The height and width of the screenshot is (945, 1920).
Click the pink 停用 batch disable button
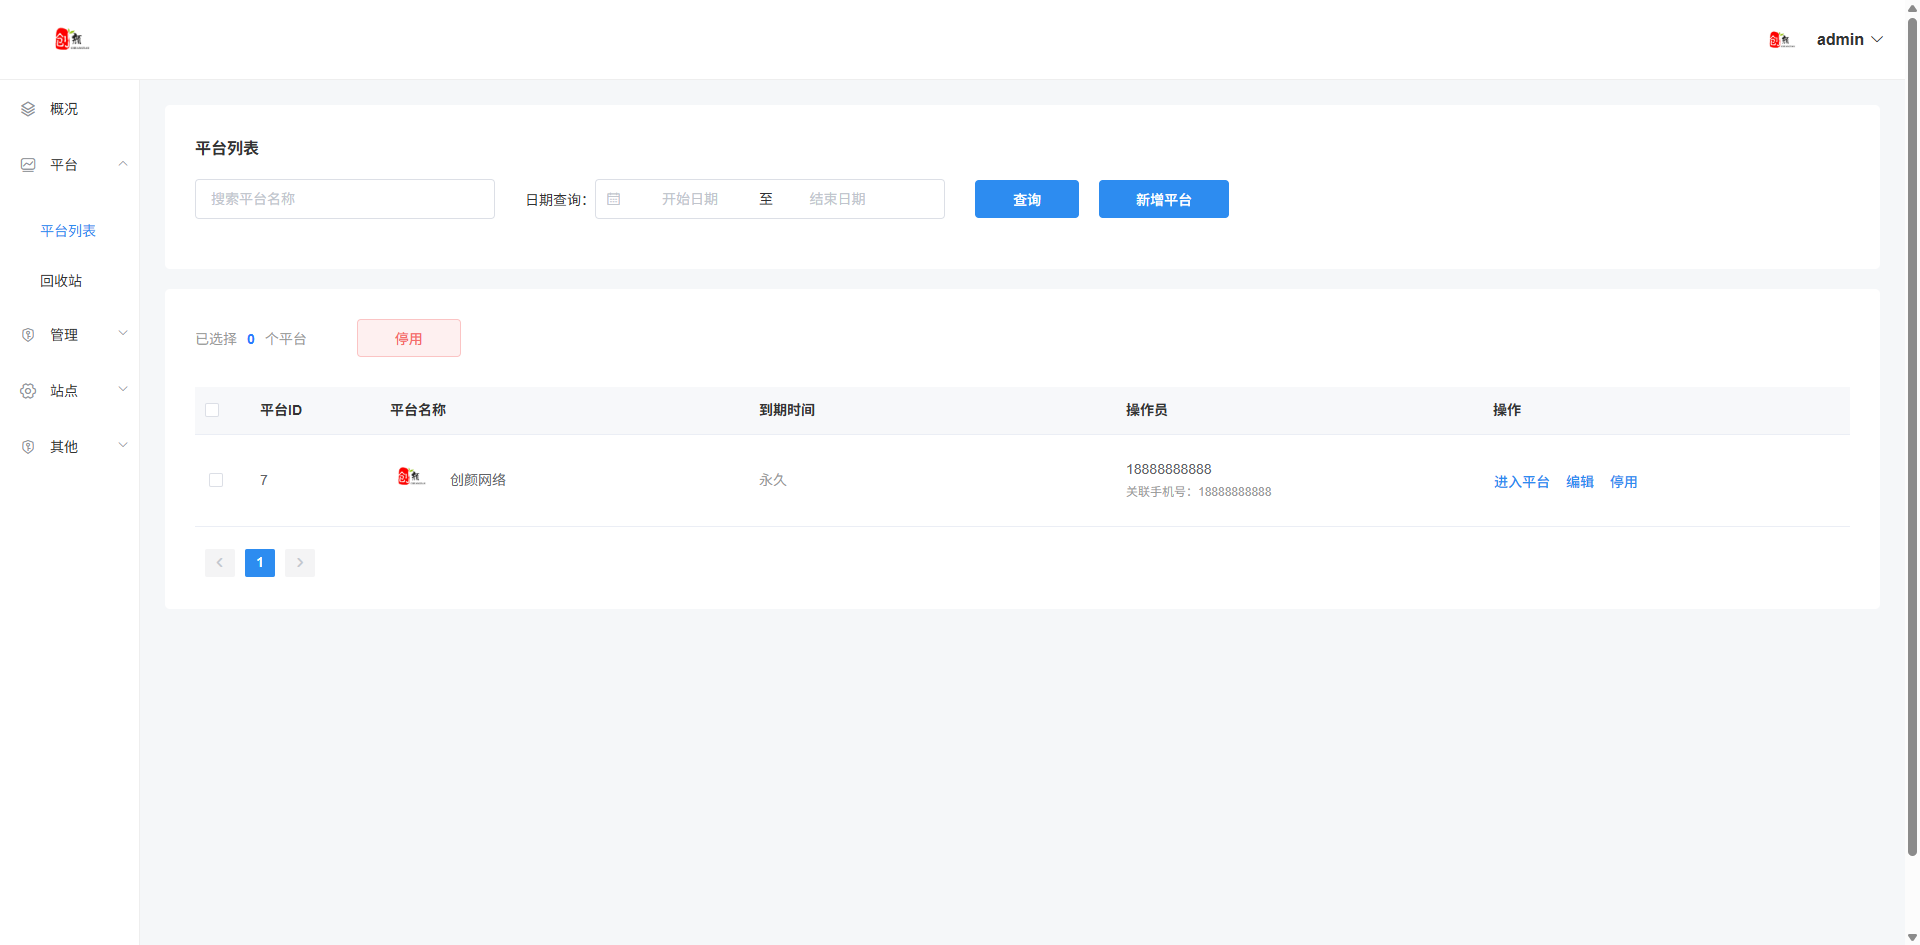coord(409,338)
